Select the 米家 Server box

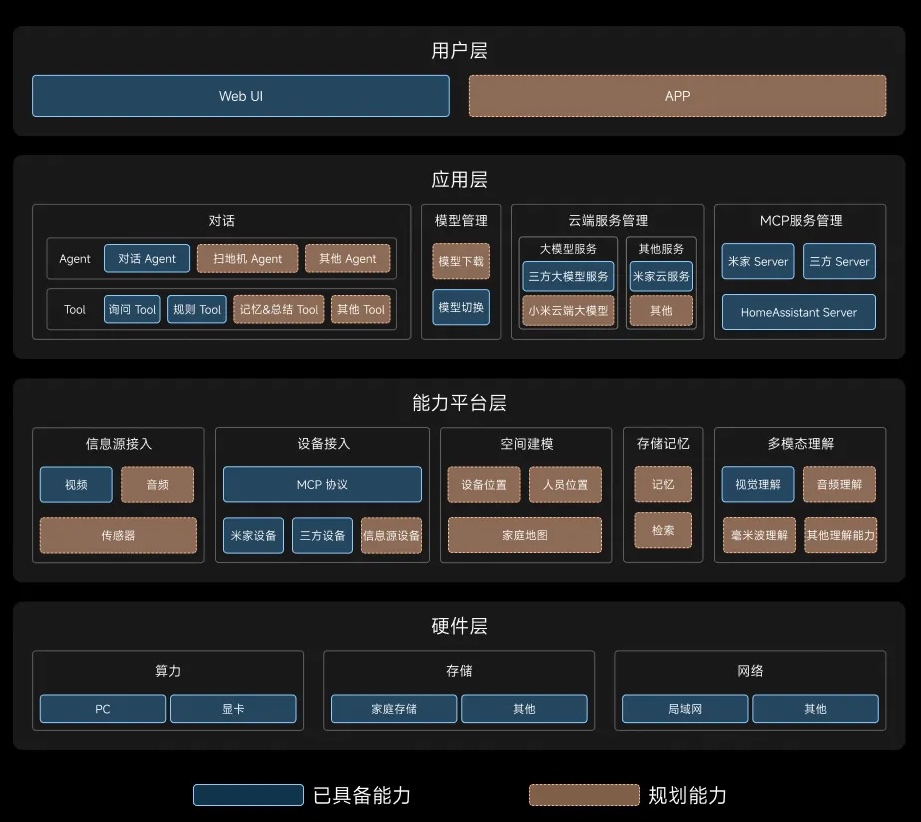click(758, 262)
